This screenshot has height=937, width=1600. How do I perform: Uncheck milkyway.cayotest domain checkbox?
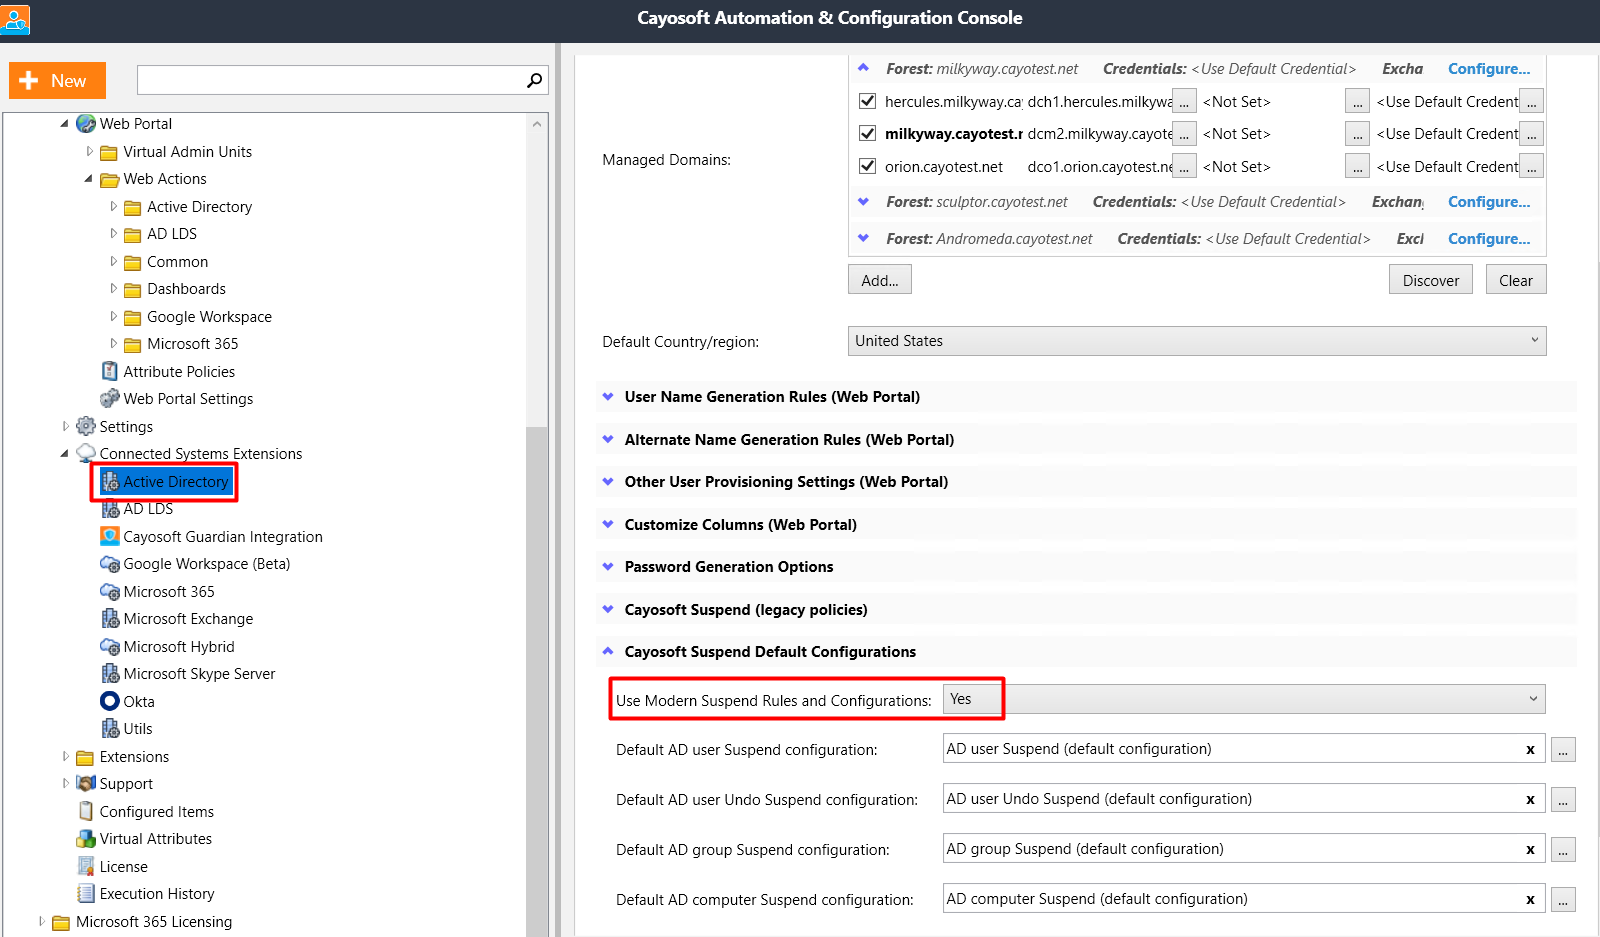click(867, 133)
